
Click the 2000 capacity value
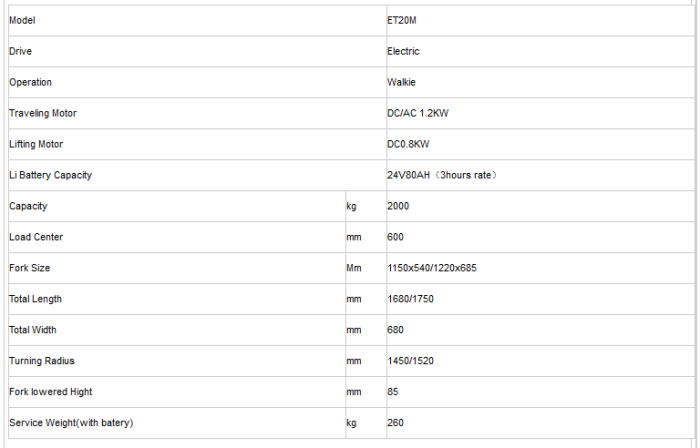[x=398, y=206]
